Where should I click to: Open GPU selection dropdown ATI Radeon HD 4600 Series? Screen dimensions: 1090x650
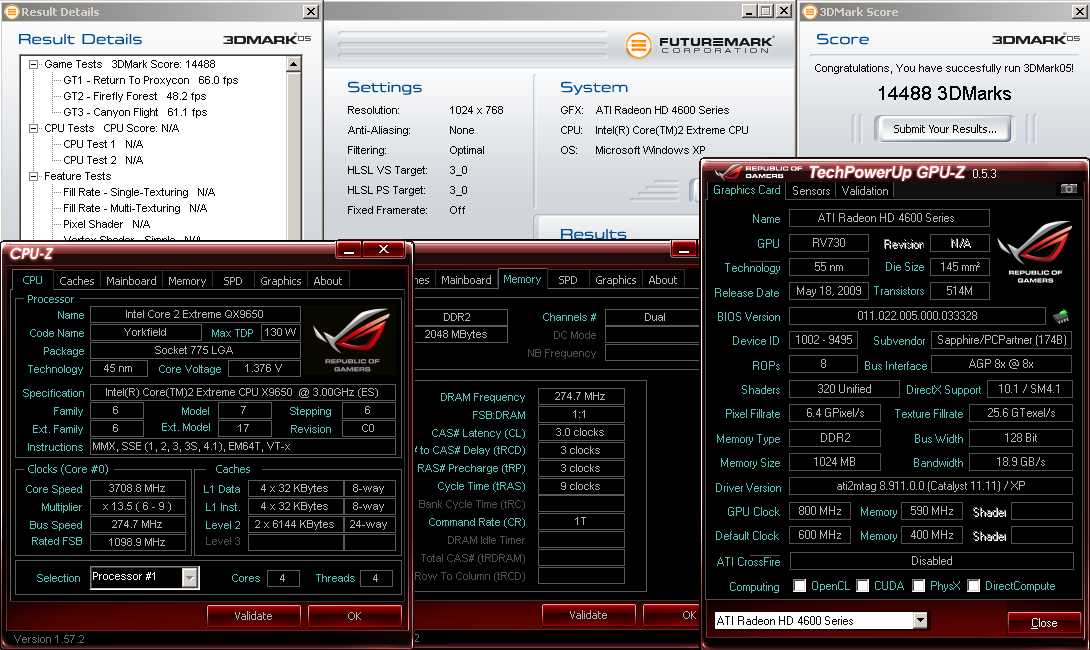pos(920,620)
